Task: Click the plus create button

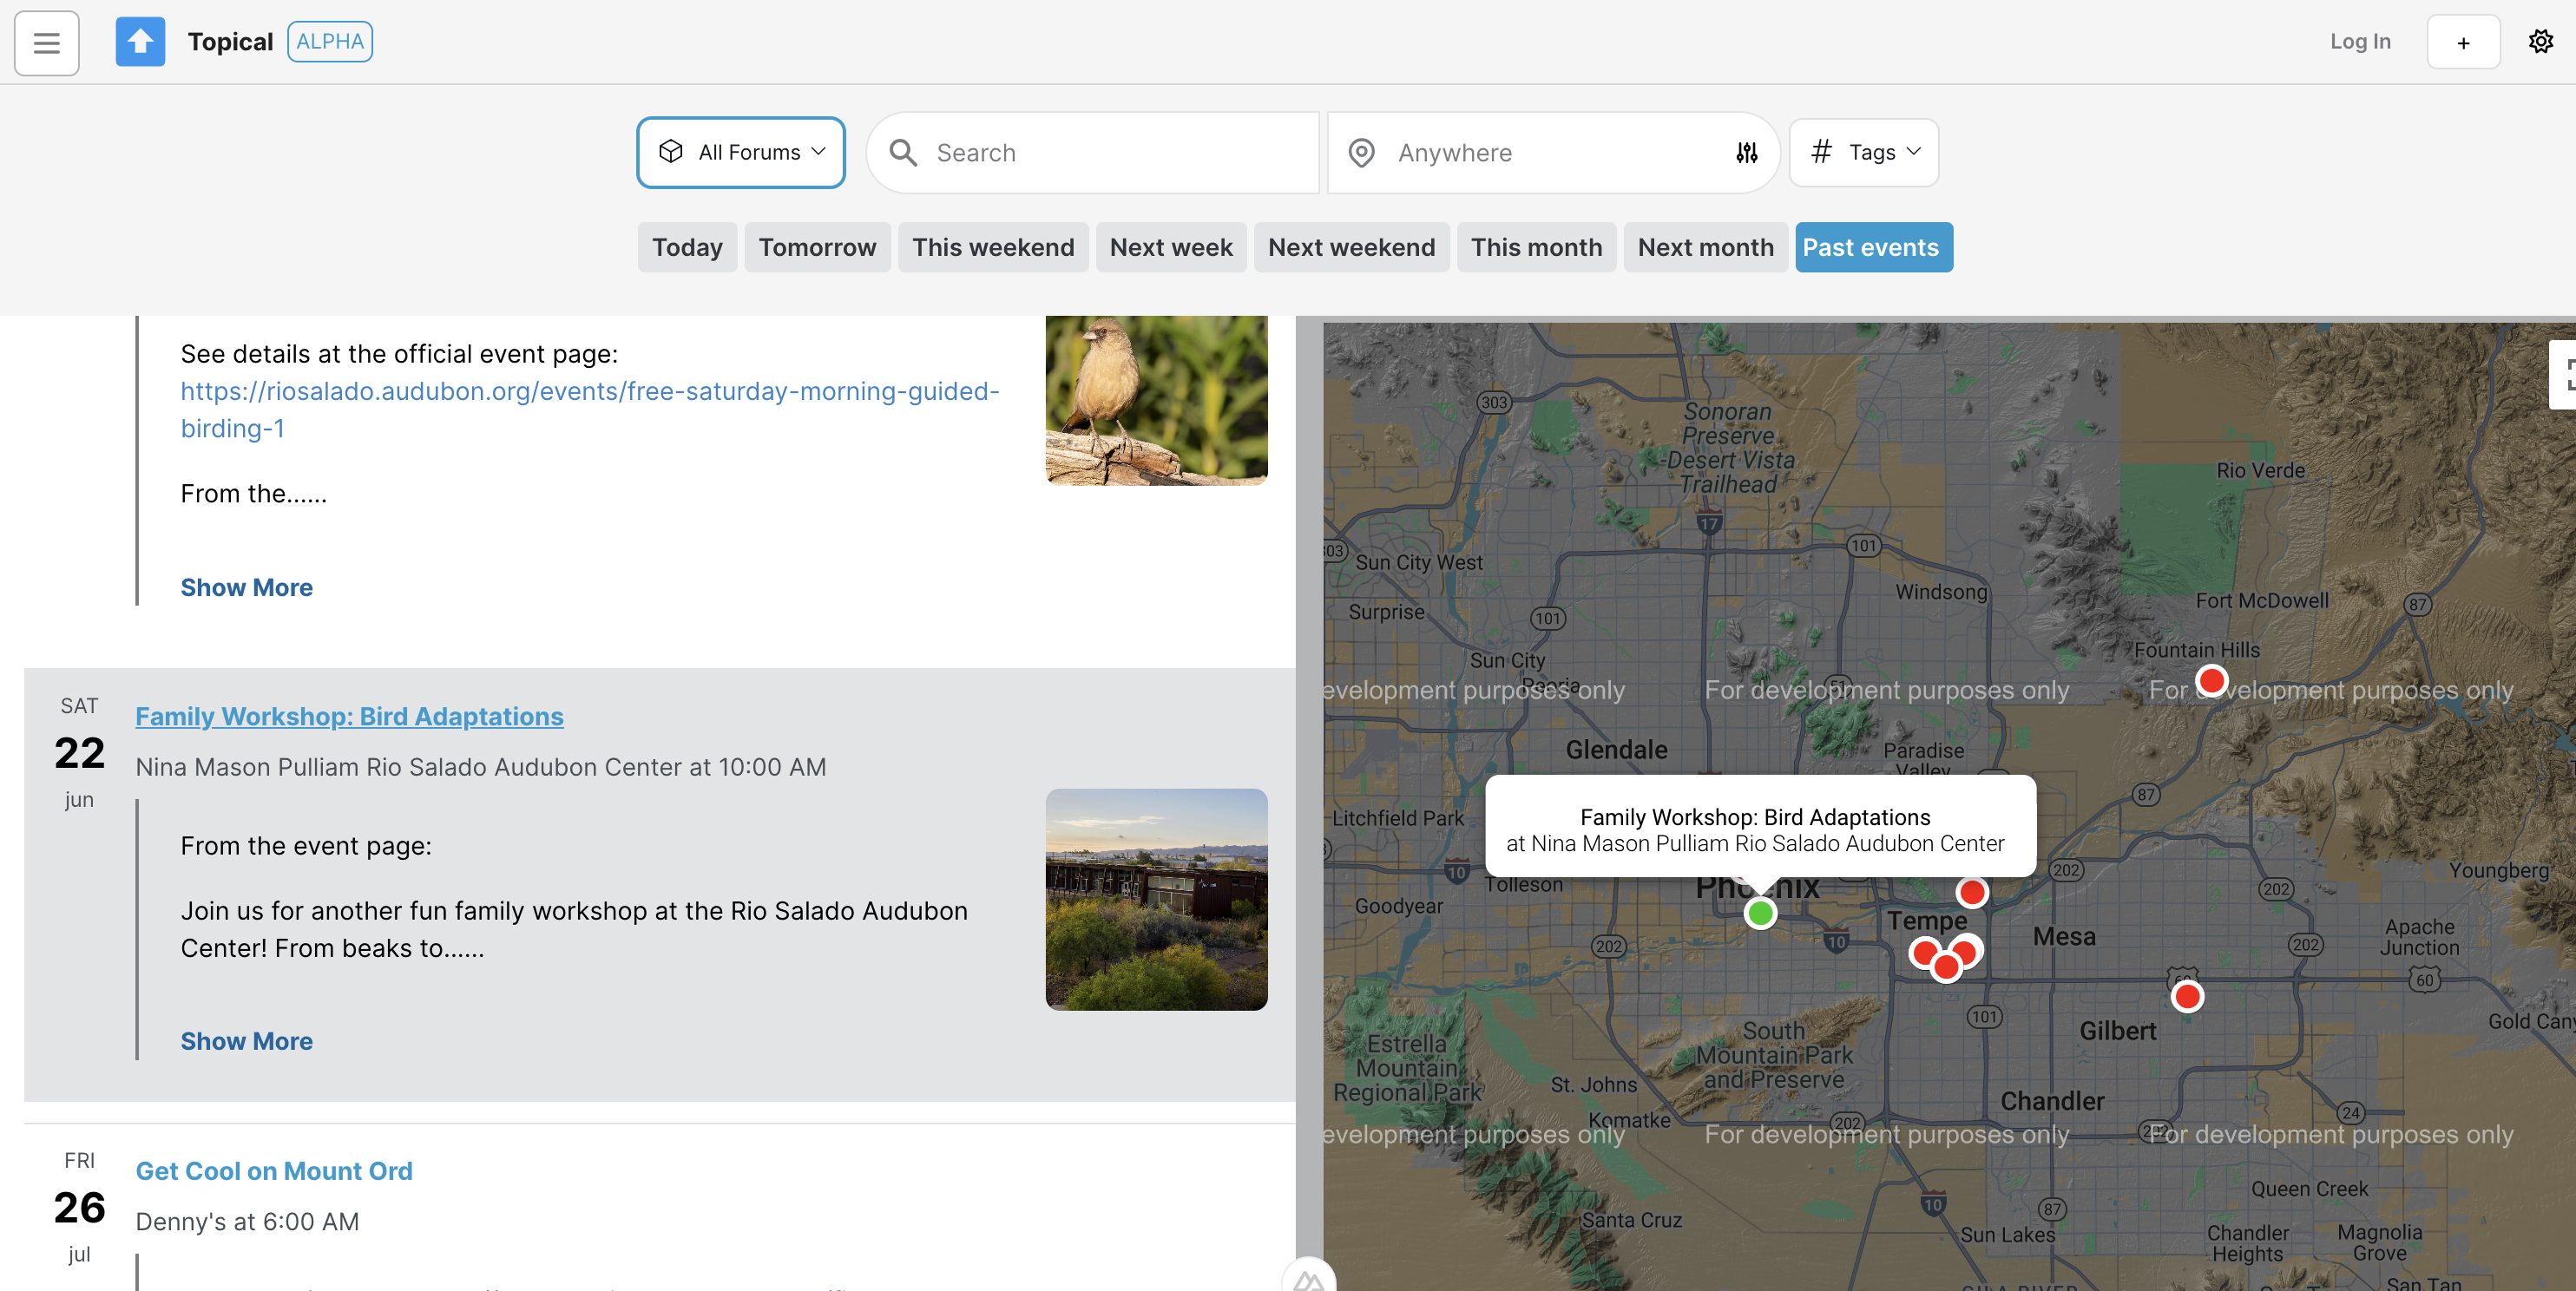Action: pos(2463,42)
